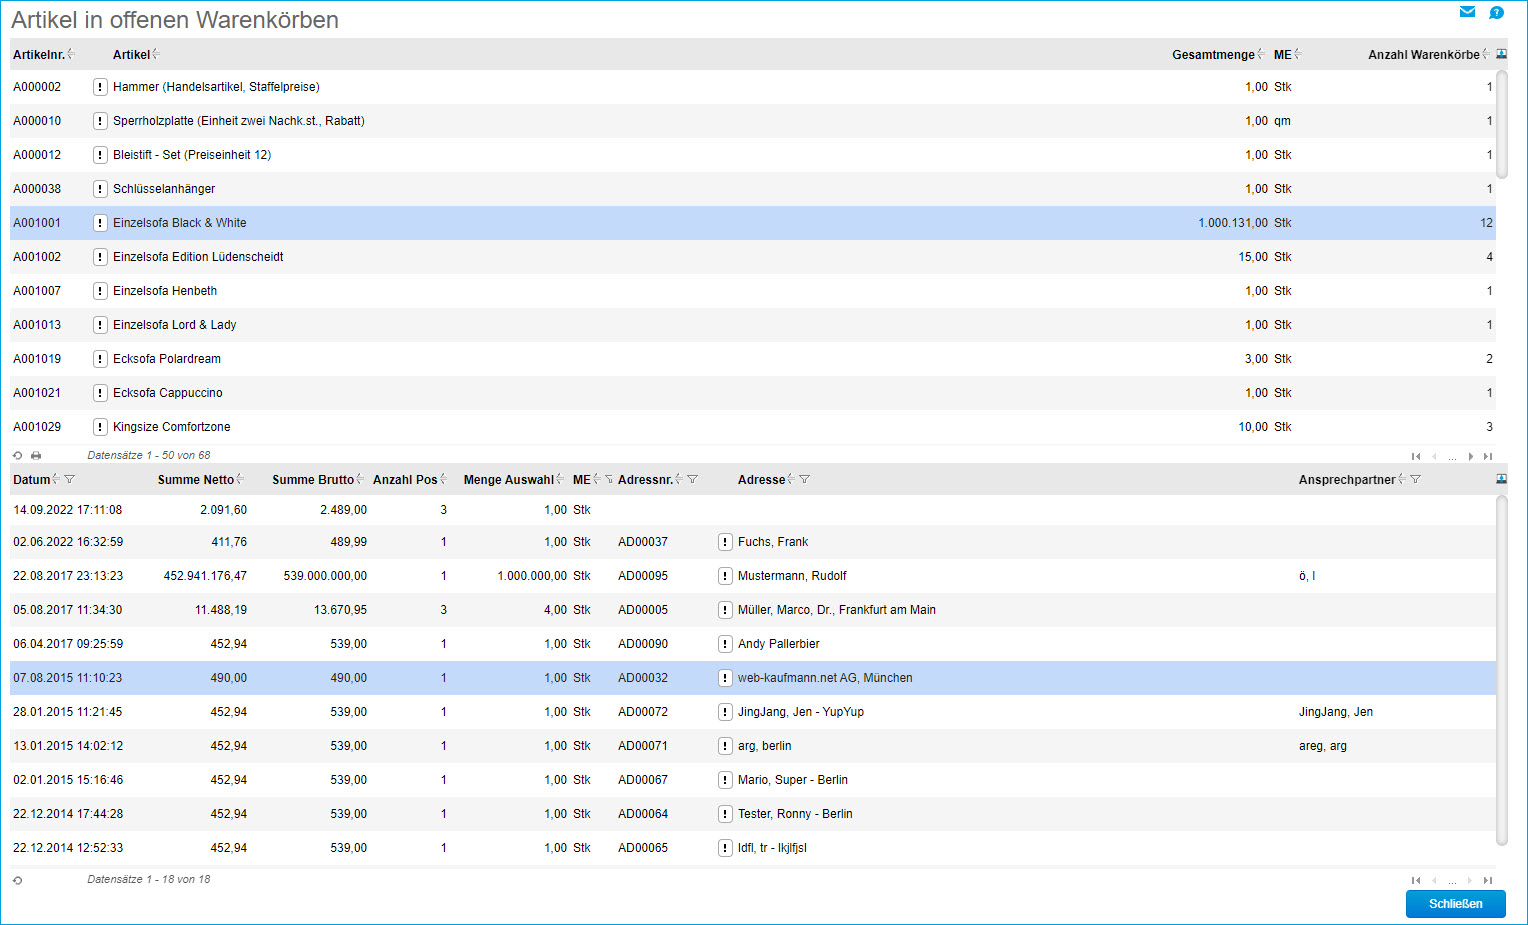Refresh the lower shopping cart table
Screen dimensions: 1528x925
click(x=18, y=880)
